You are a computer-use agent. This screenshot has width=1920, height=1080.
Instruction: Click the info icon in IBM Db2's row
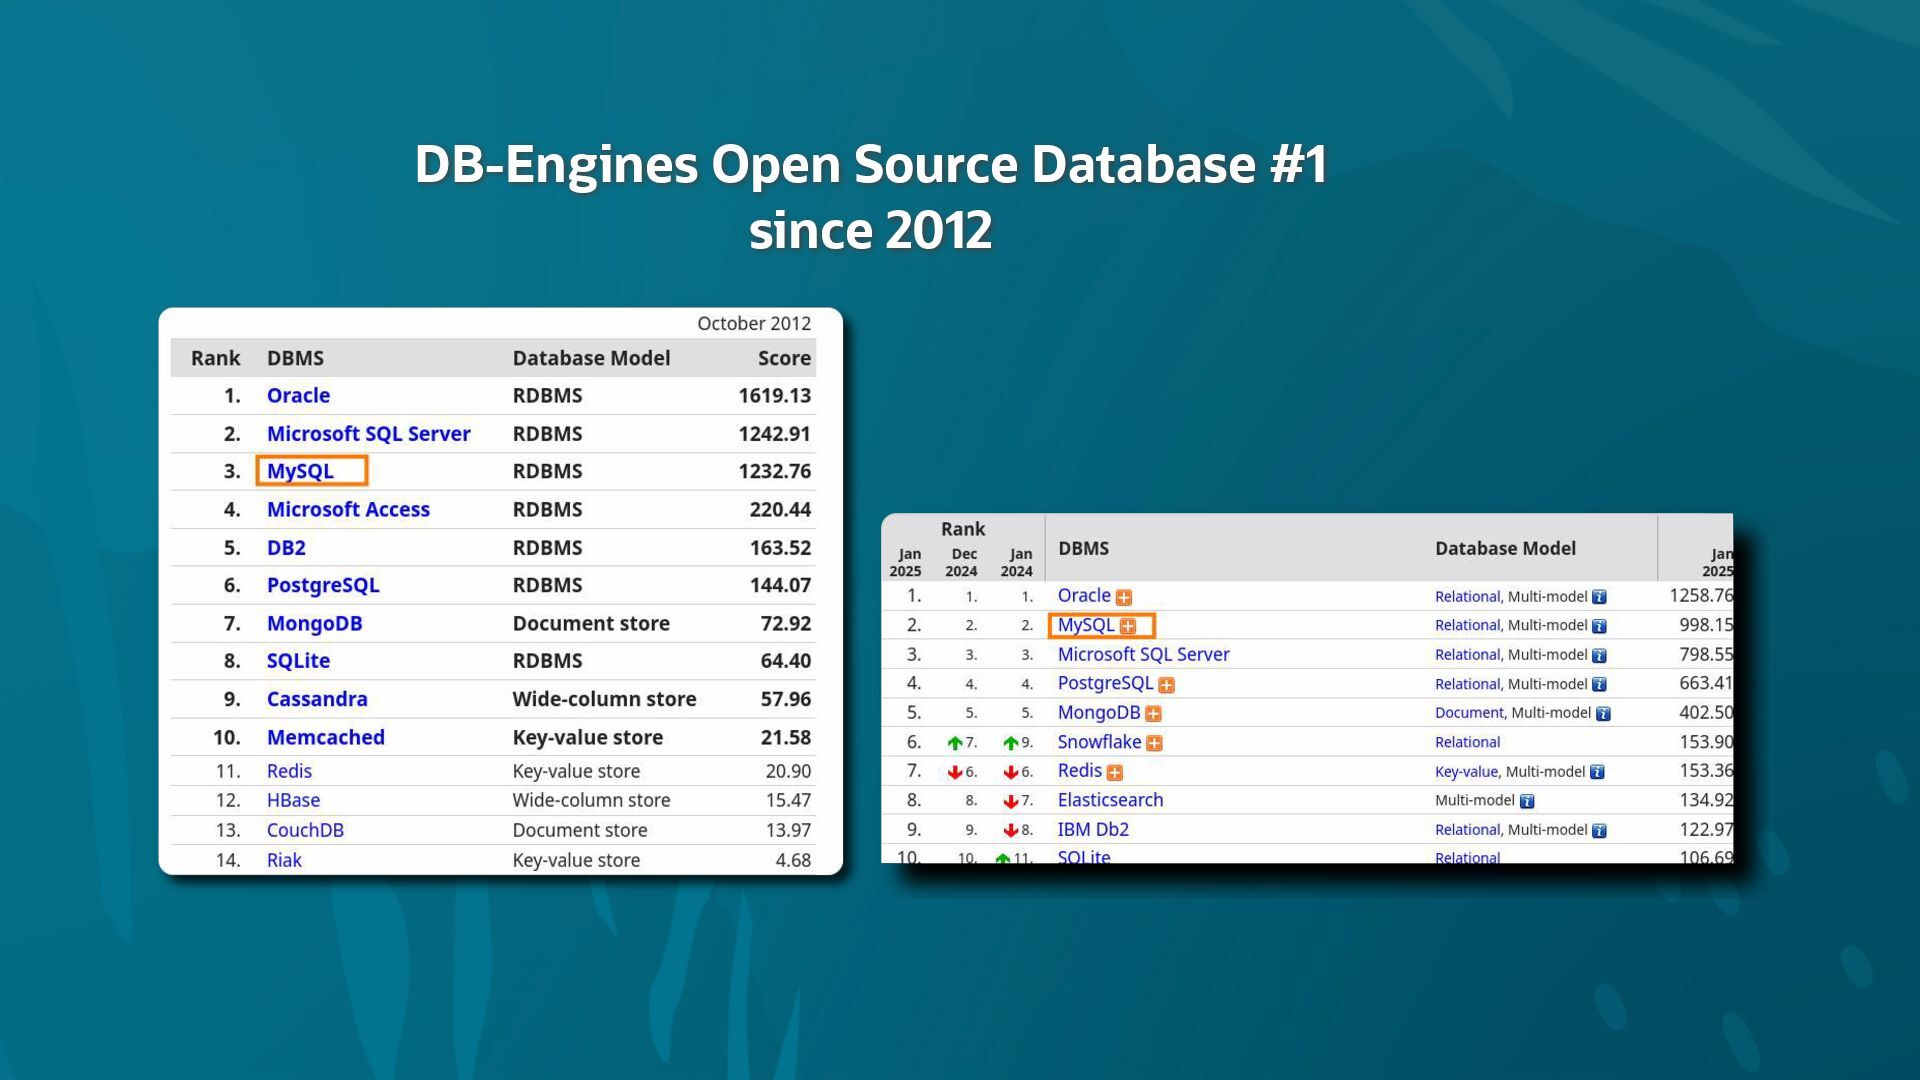[1599, 831]
